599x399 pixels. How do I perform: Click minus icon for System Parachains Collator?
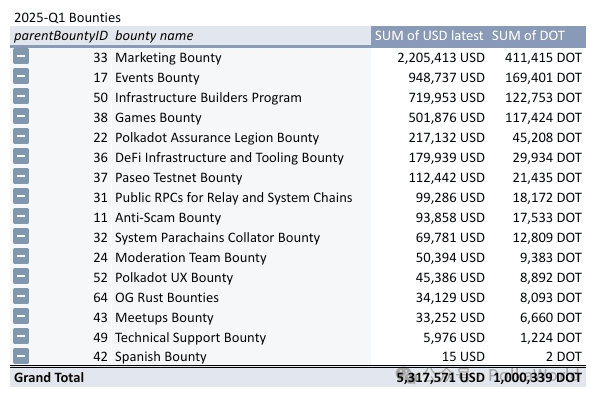click(x=21, y=236)
